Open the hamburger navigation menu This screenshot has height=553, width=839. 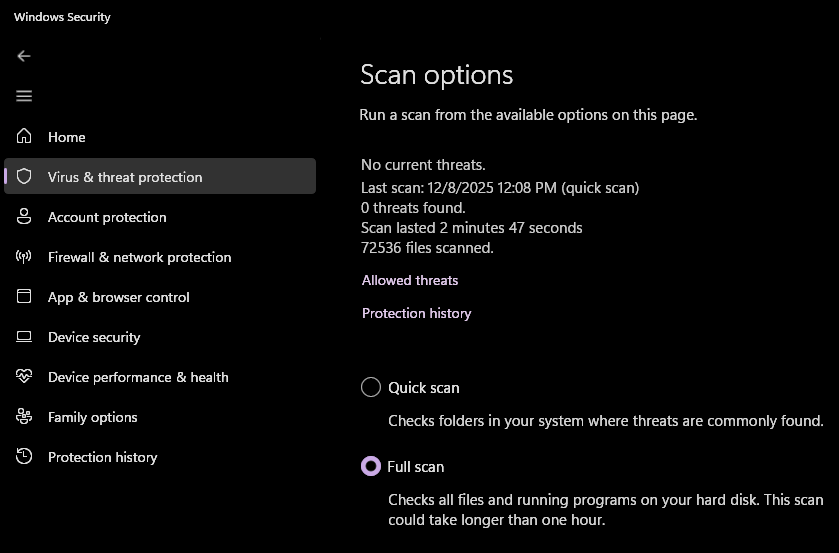[x=24, y=96]
